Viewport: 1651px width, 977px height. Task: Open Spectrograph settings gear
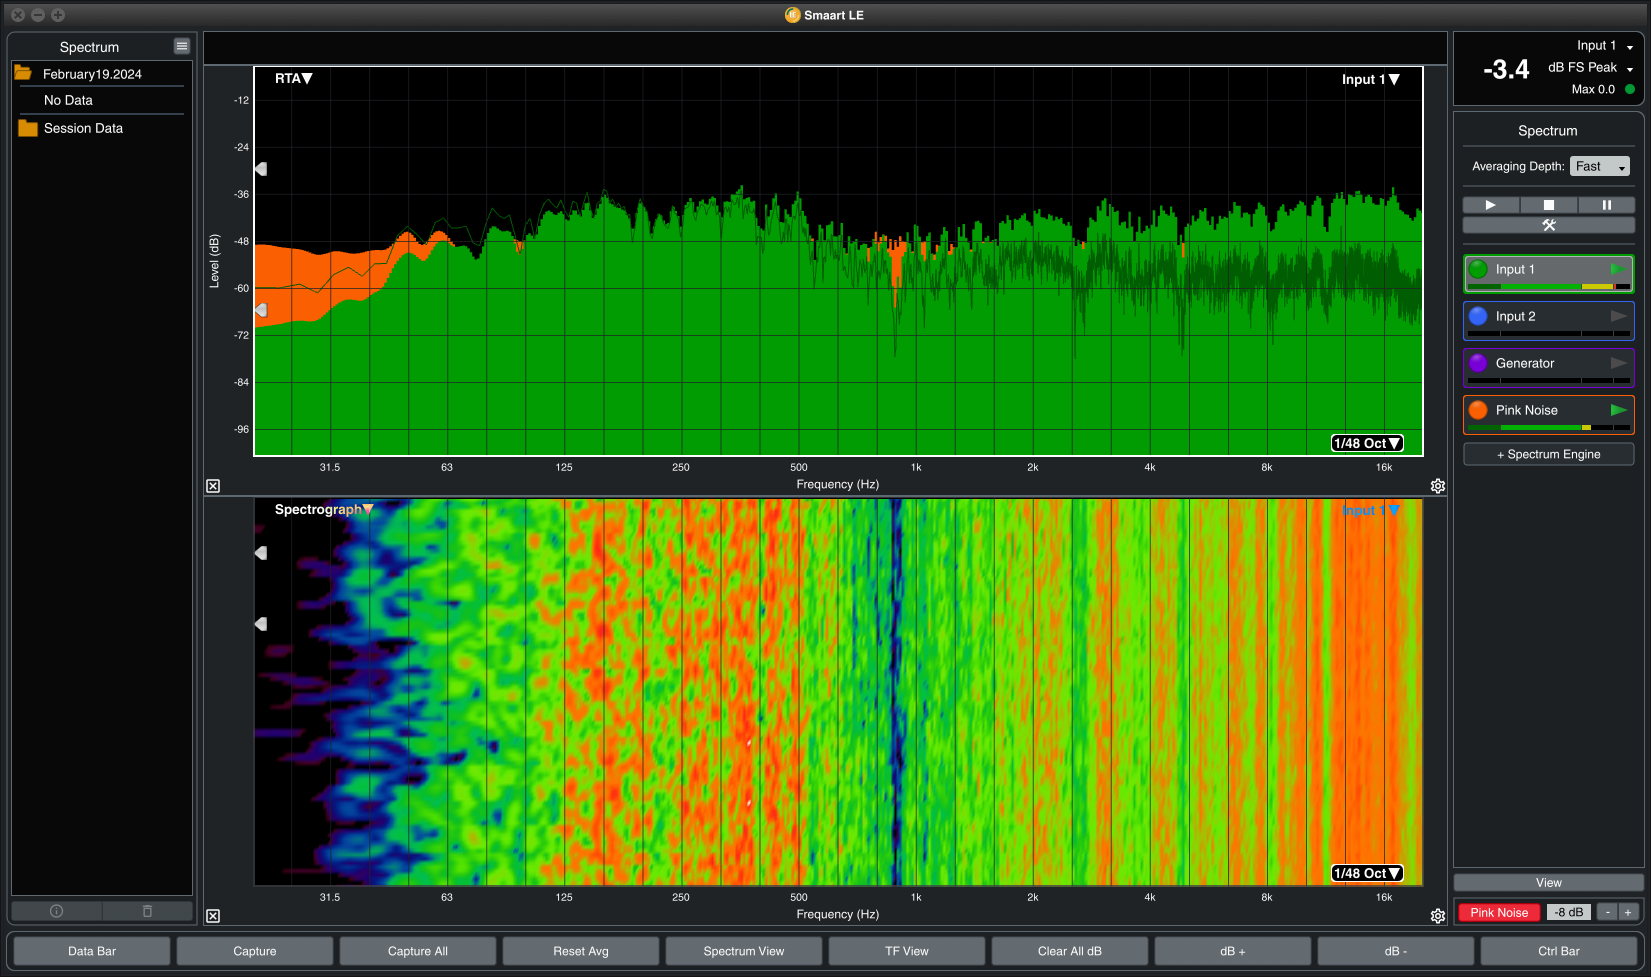1438,916
